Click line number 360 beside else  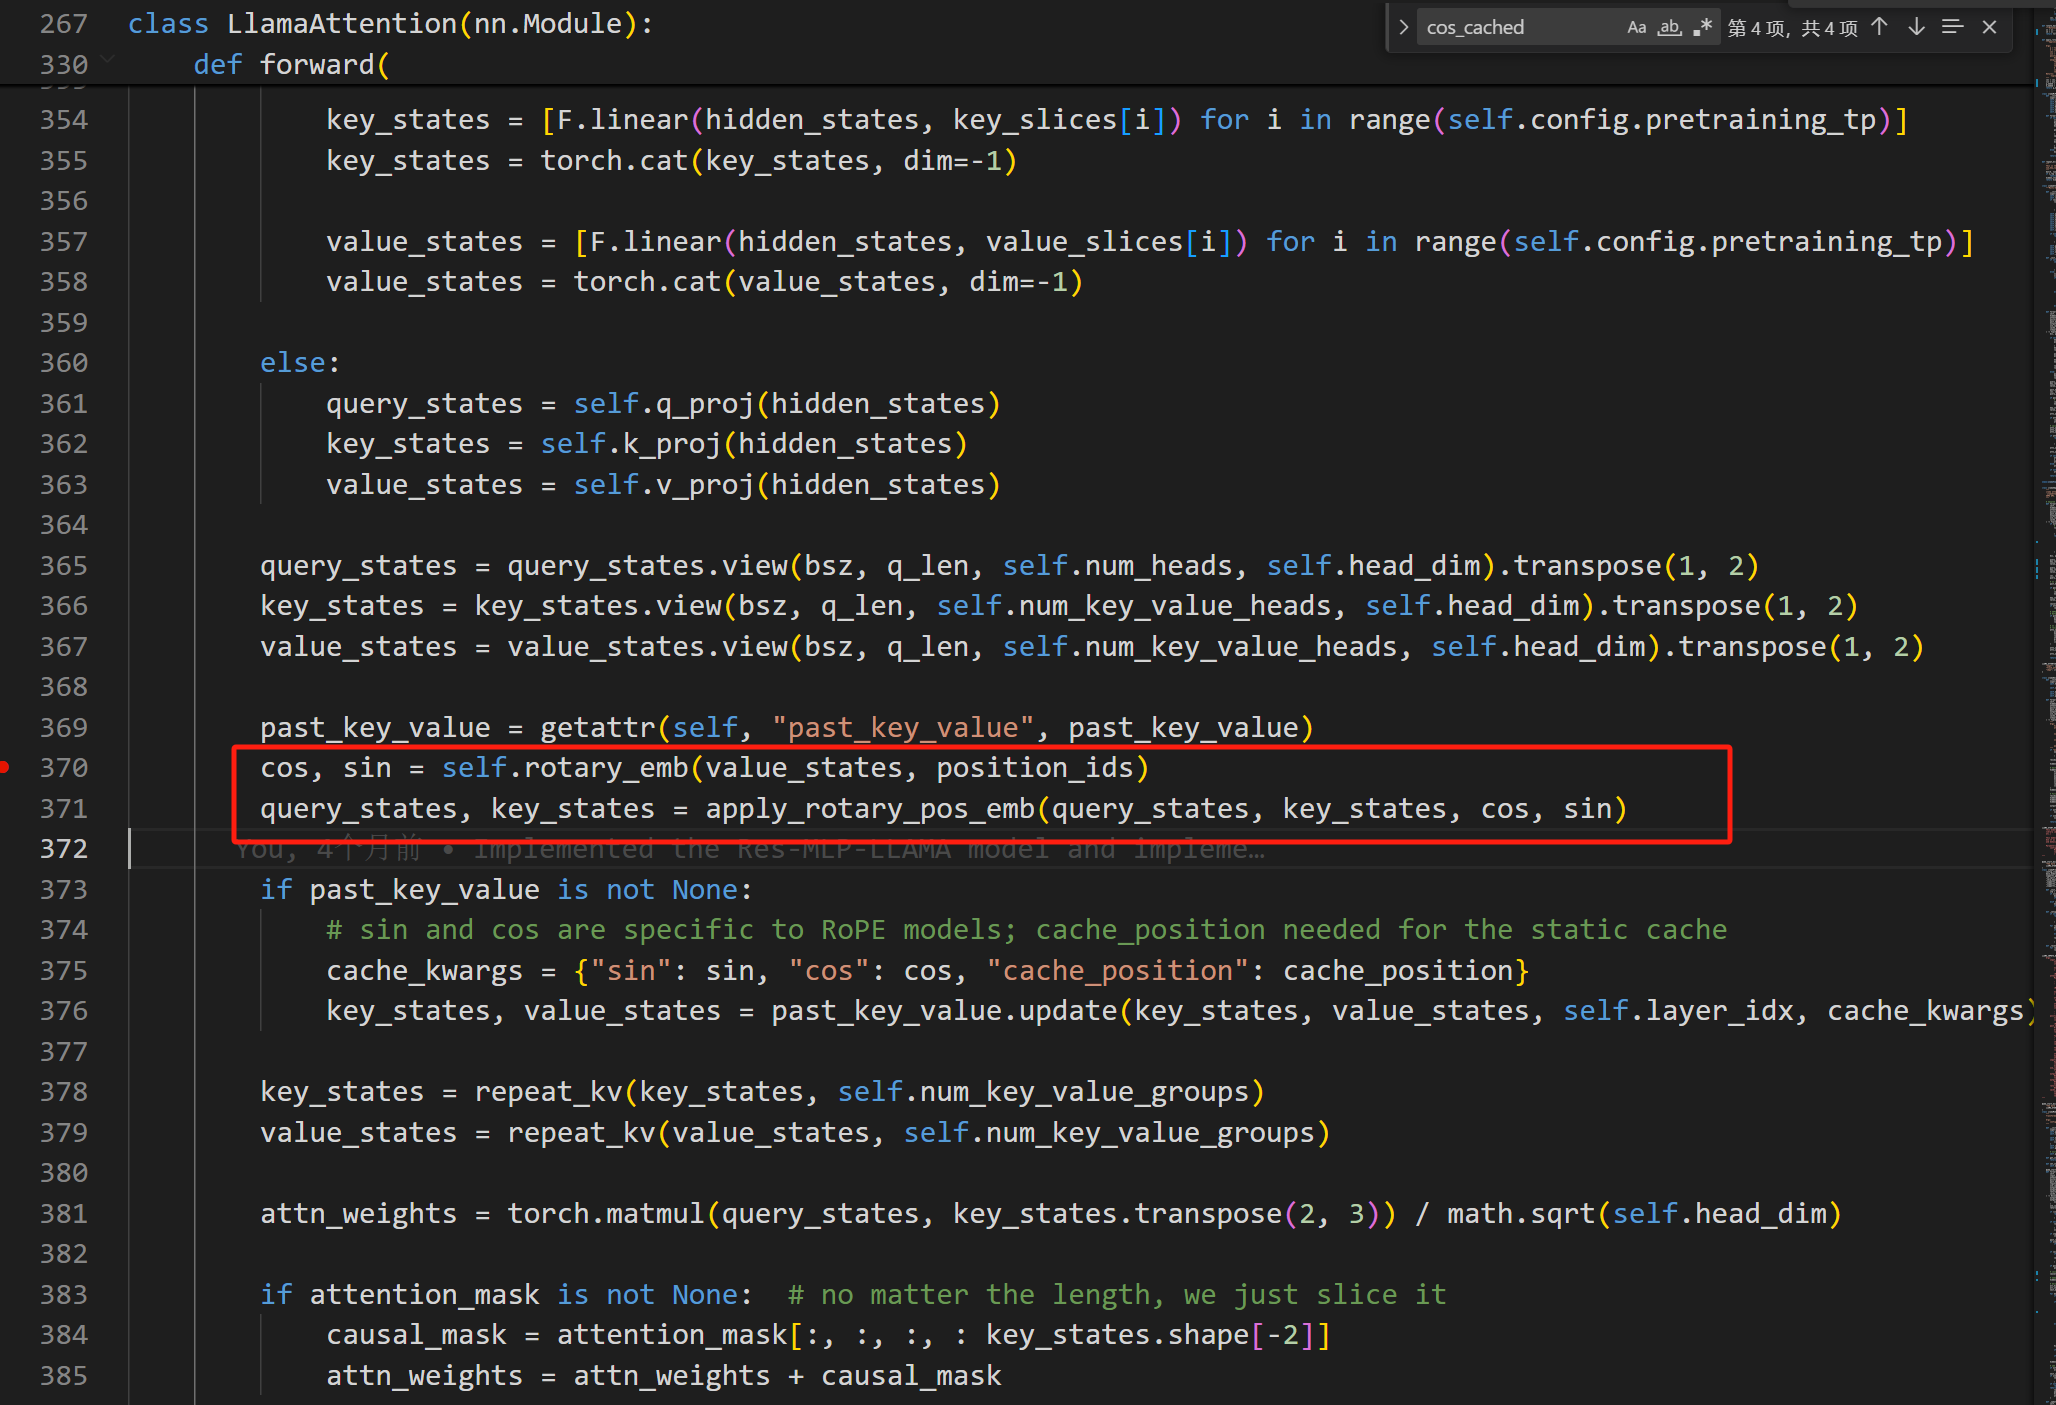pos(64,363)
